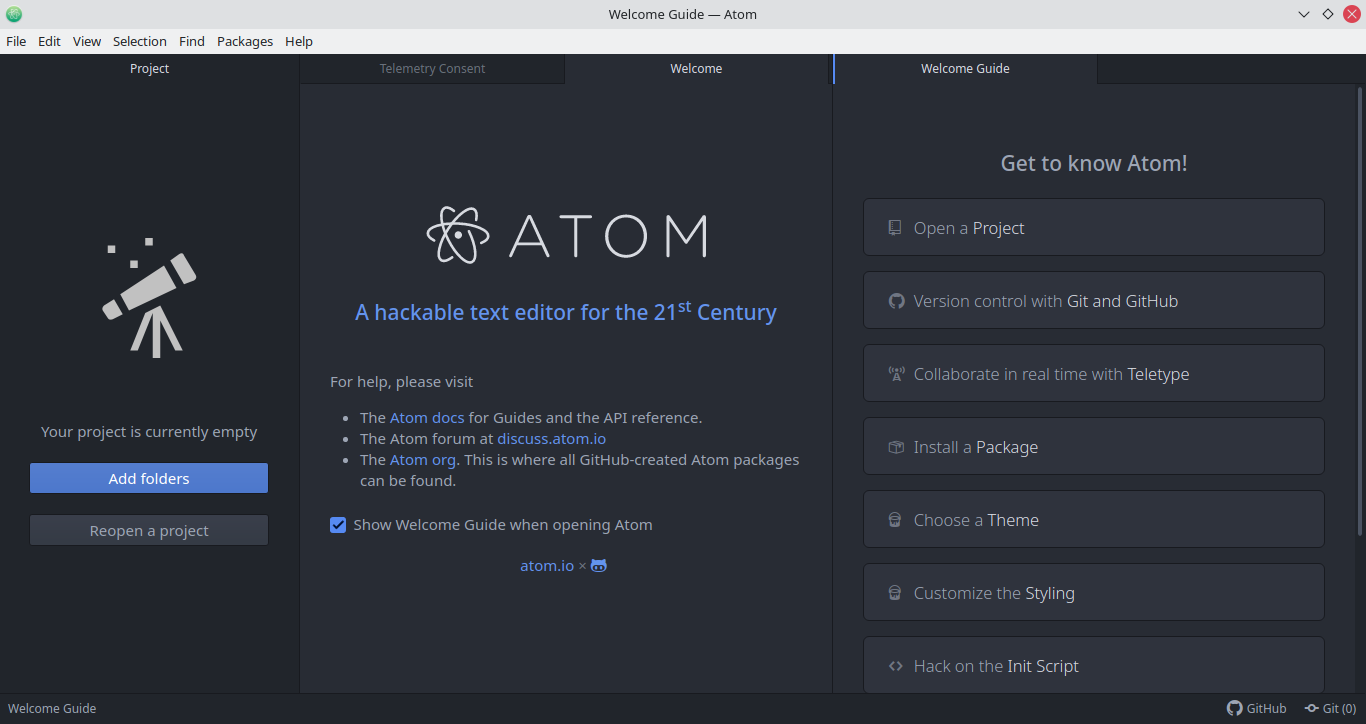Click the Octocat icon next to atom.io
The height and width of the screenshot is (724, 1366).
coord(599,566)
